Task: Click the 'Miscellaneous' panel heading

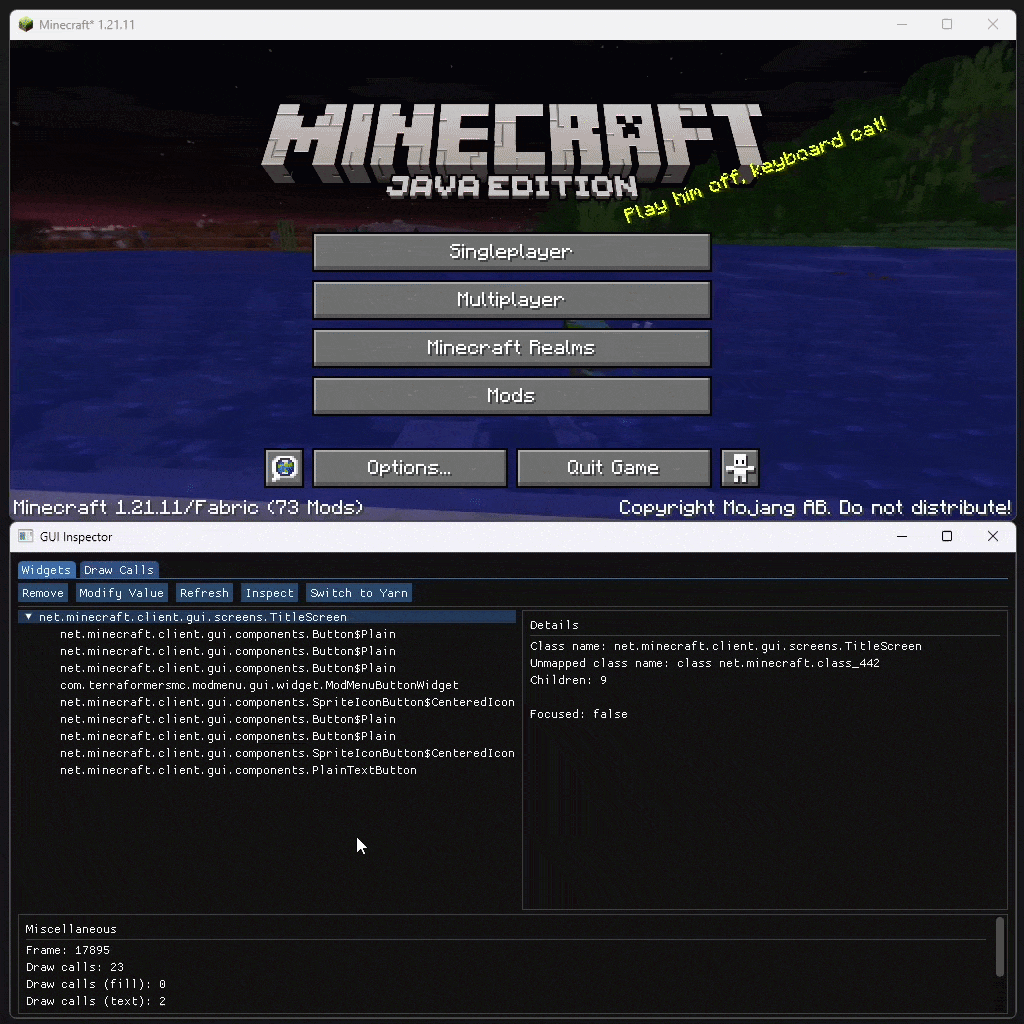Action: pyautogui.click(x=71, y=929)
